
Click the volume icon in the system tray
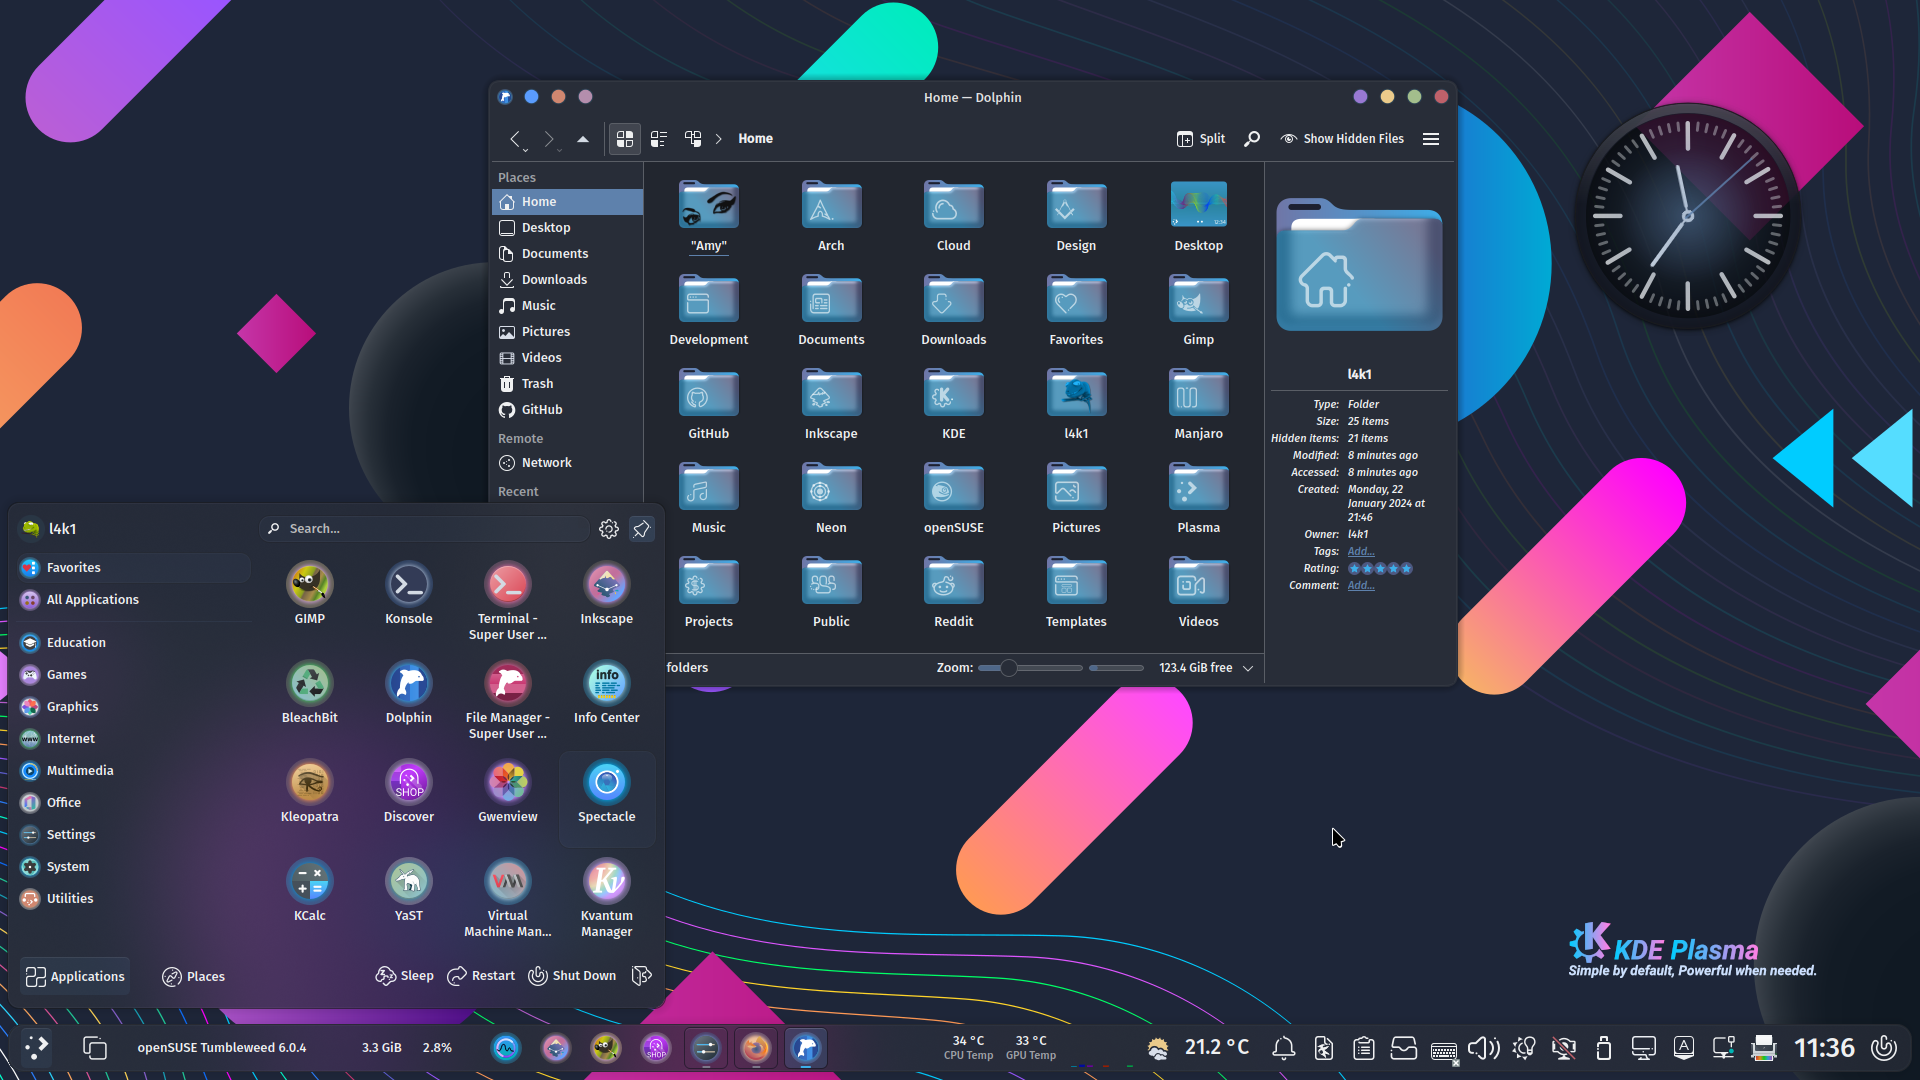tap(1483, 1048)
